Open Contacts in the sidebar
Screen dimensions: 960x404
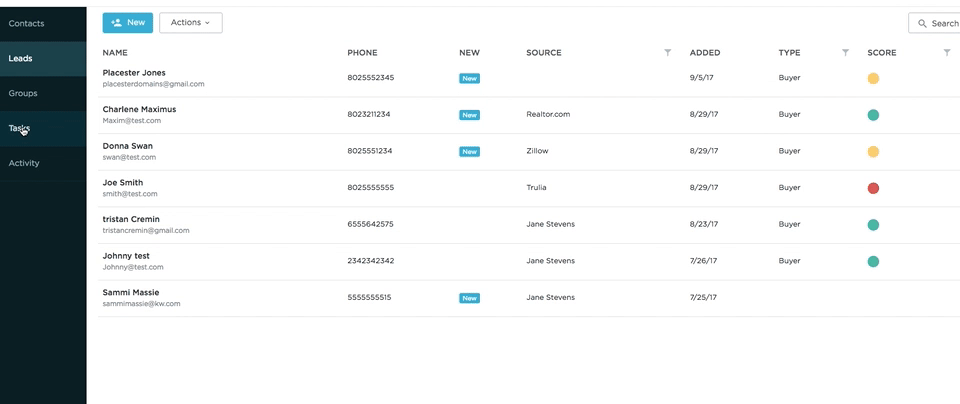(43, 24)
